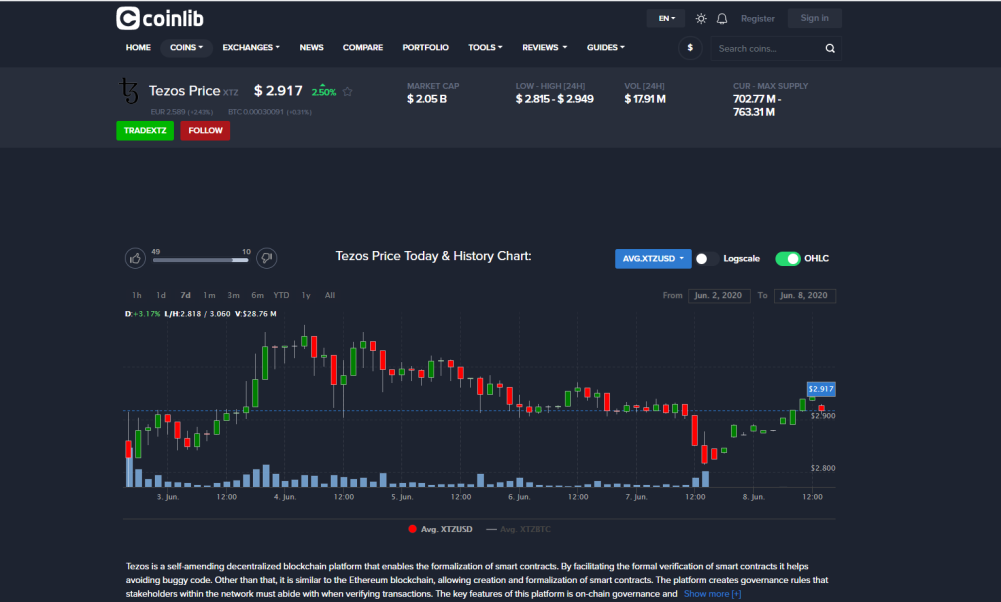Select the 1y chart range
Image resolution: width=1001 pixels, height=602 pixels.
click(x=306, y=296)
